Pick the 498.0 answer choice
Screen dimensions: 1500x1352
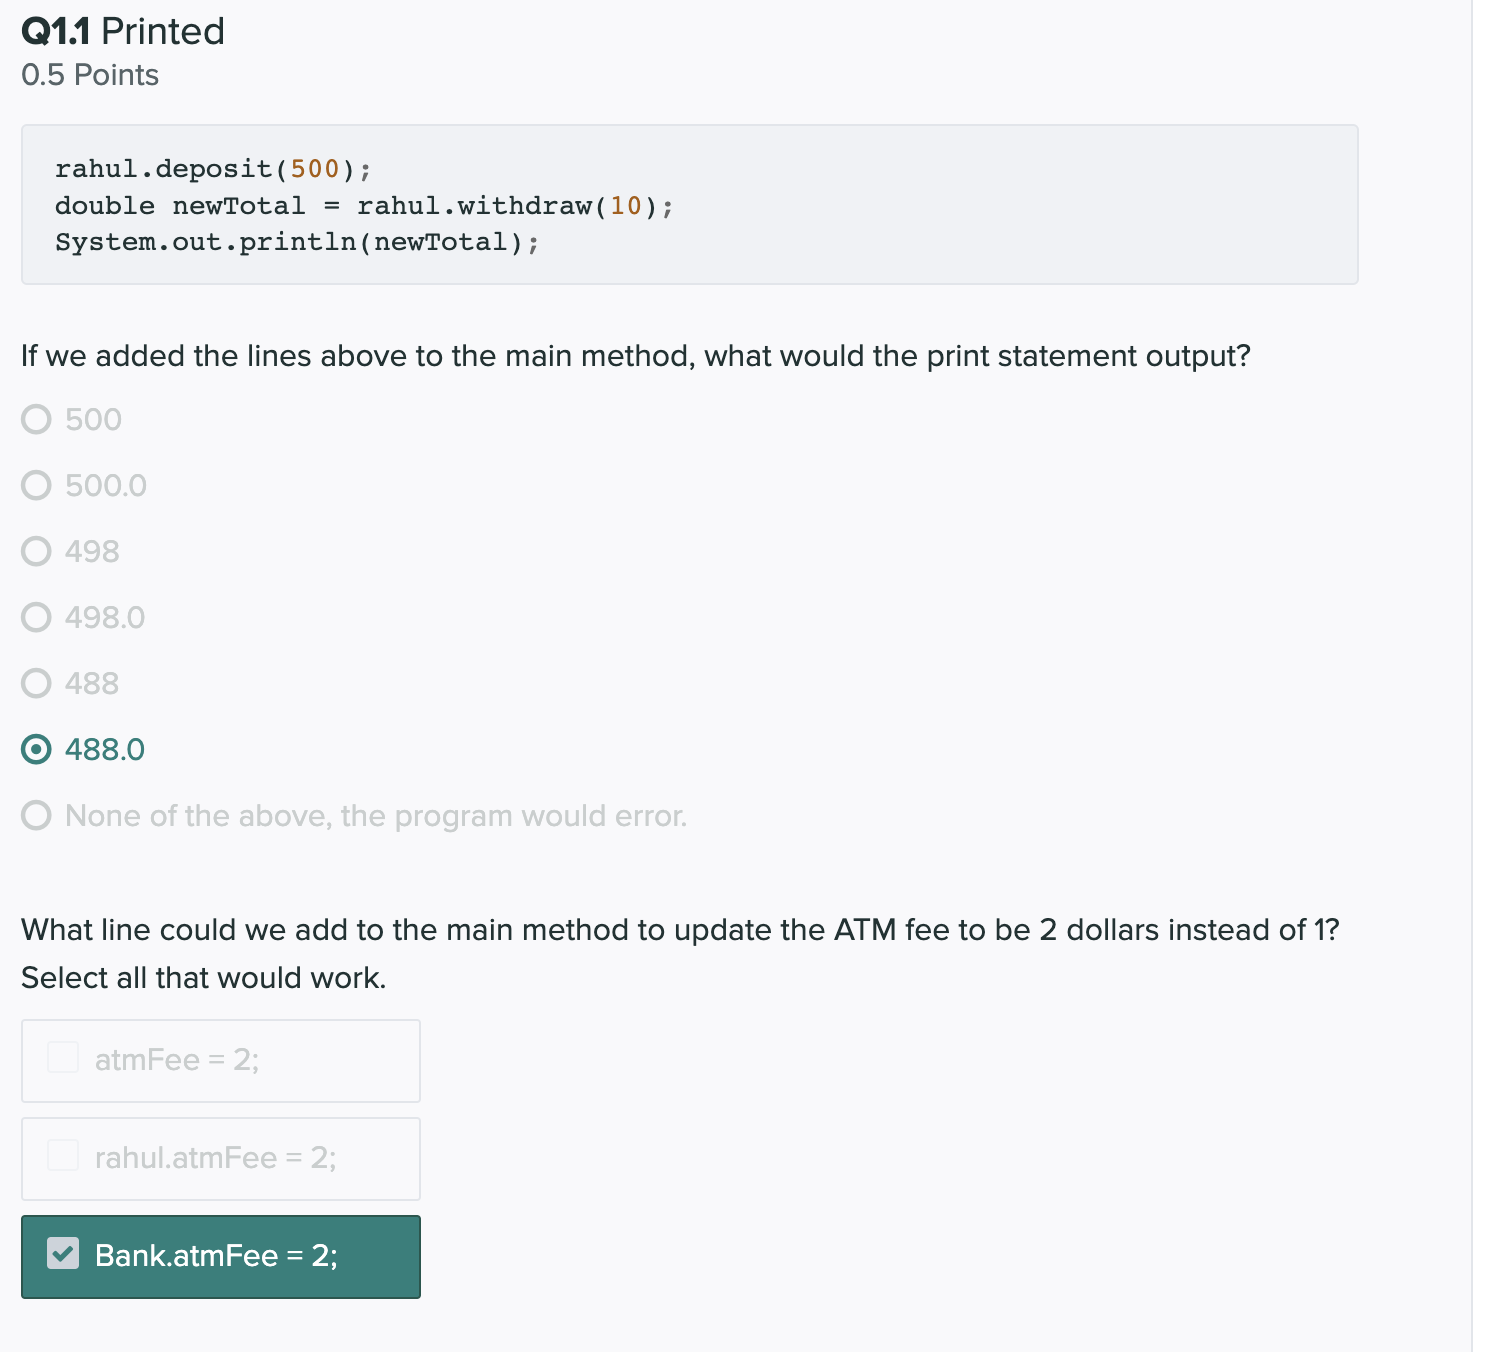click(37, 617)
